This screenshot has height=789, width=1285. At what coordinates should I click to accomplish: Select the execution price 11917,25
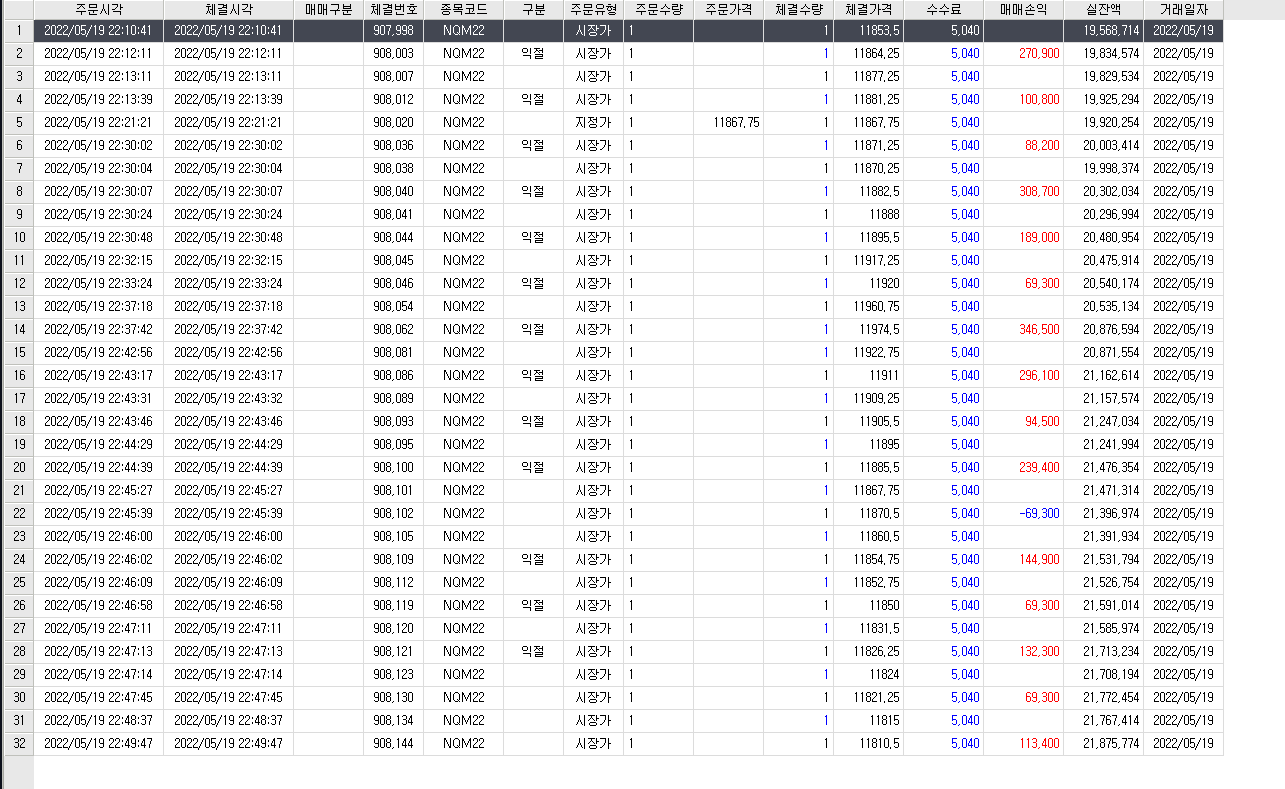point(876,260)
